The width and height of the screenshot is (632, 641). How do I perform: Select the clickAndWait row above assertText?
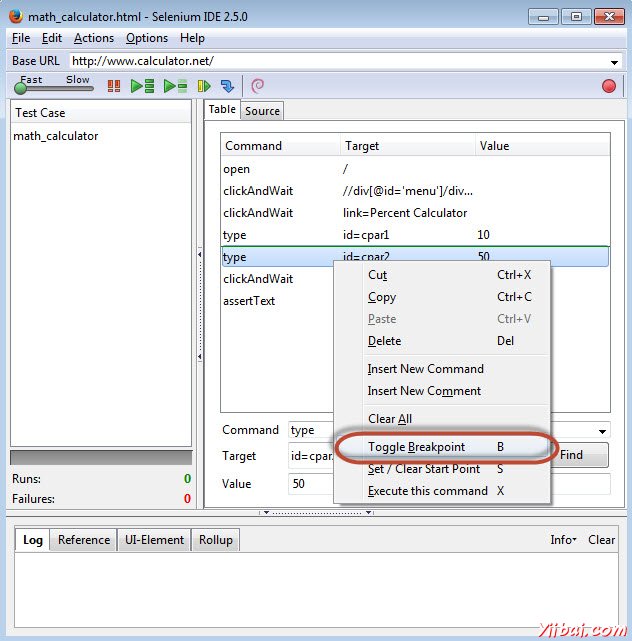[278, 279]
